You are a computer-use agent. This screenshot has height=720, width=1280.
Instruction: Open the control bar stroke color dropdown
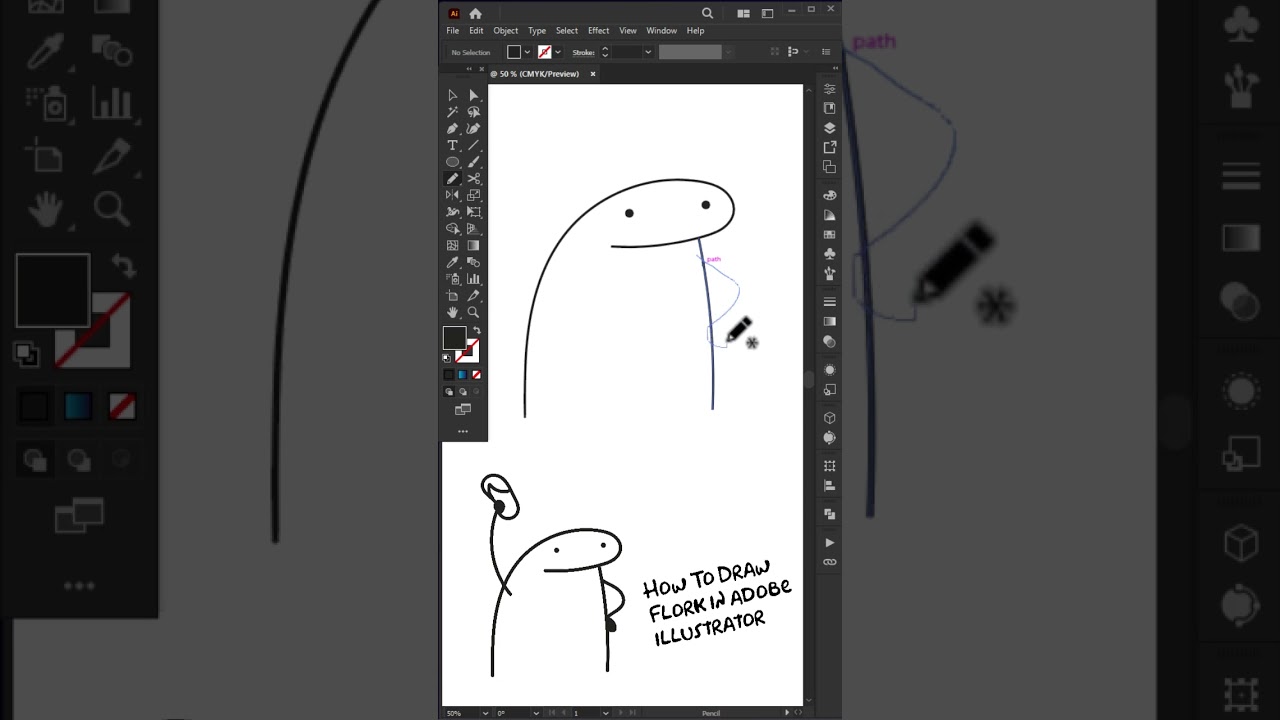point(557,52)
